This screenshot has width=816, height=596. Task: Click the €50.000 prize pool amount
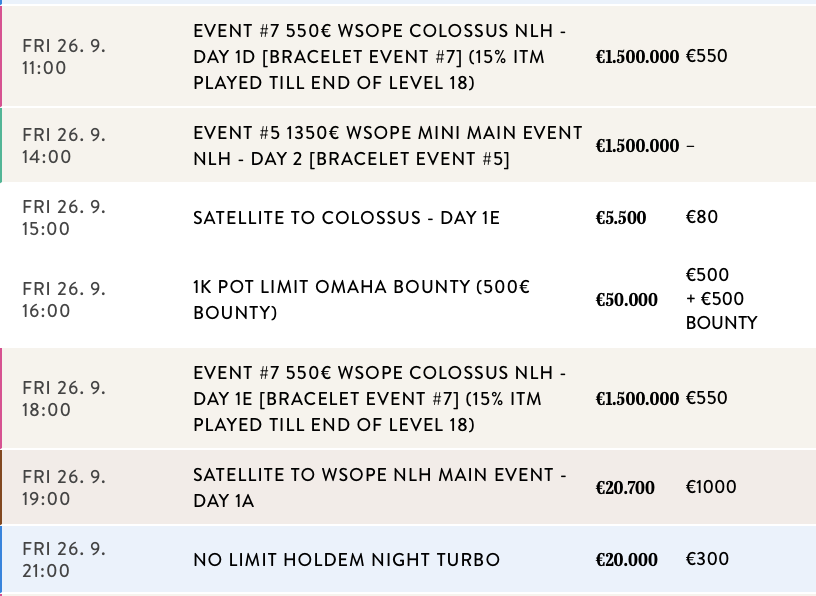tap(627, 300)
